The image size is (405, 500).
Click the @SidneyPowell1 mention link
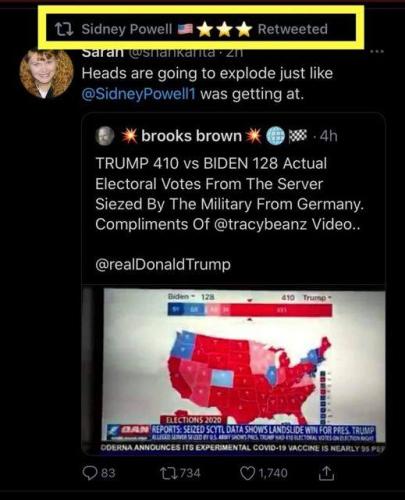coord(138,94)
